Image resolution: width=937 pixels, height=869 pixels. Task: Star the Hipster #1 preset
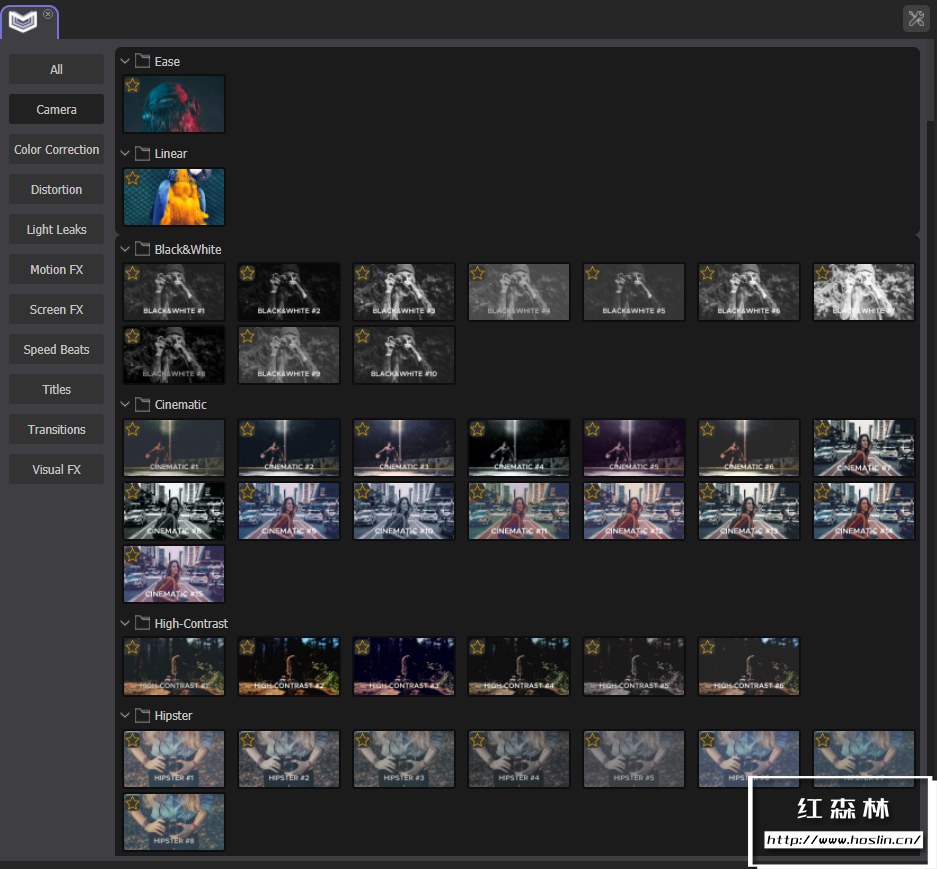point(133,740)
